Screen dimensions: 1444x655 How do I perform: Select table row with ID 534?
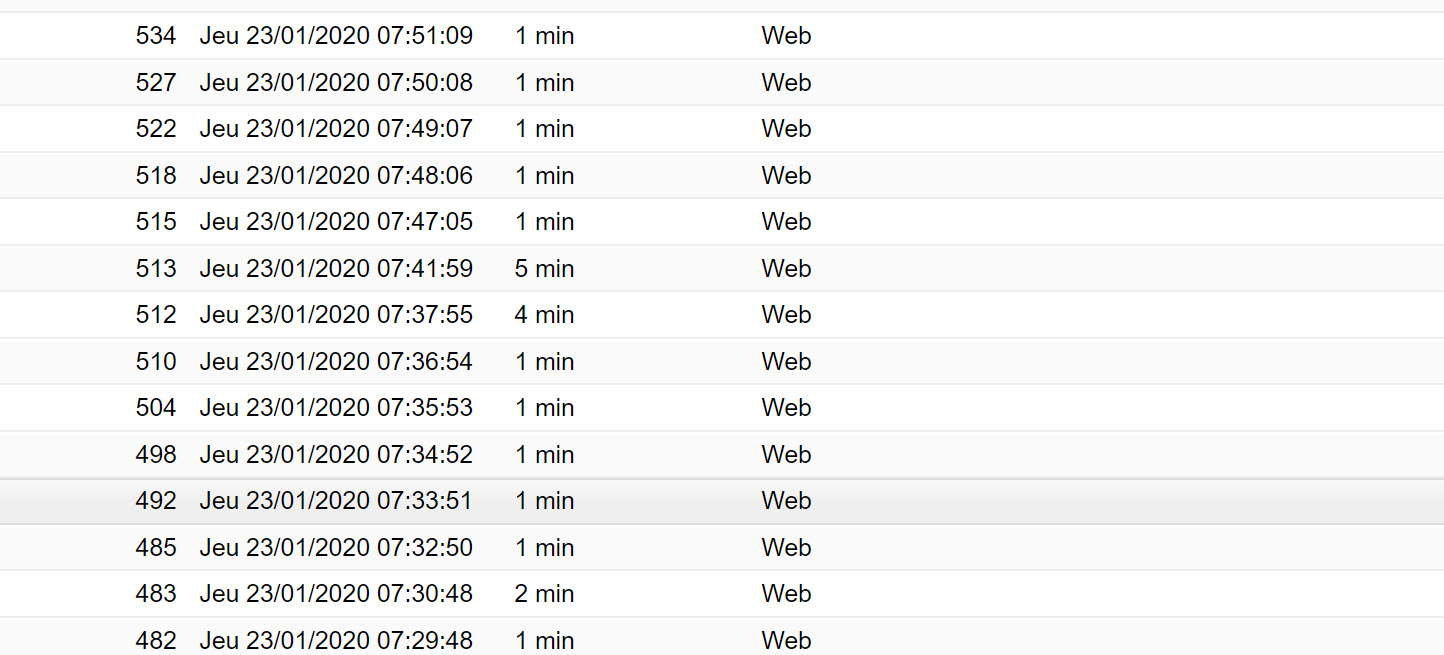coord(722,36)
